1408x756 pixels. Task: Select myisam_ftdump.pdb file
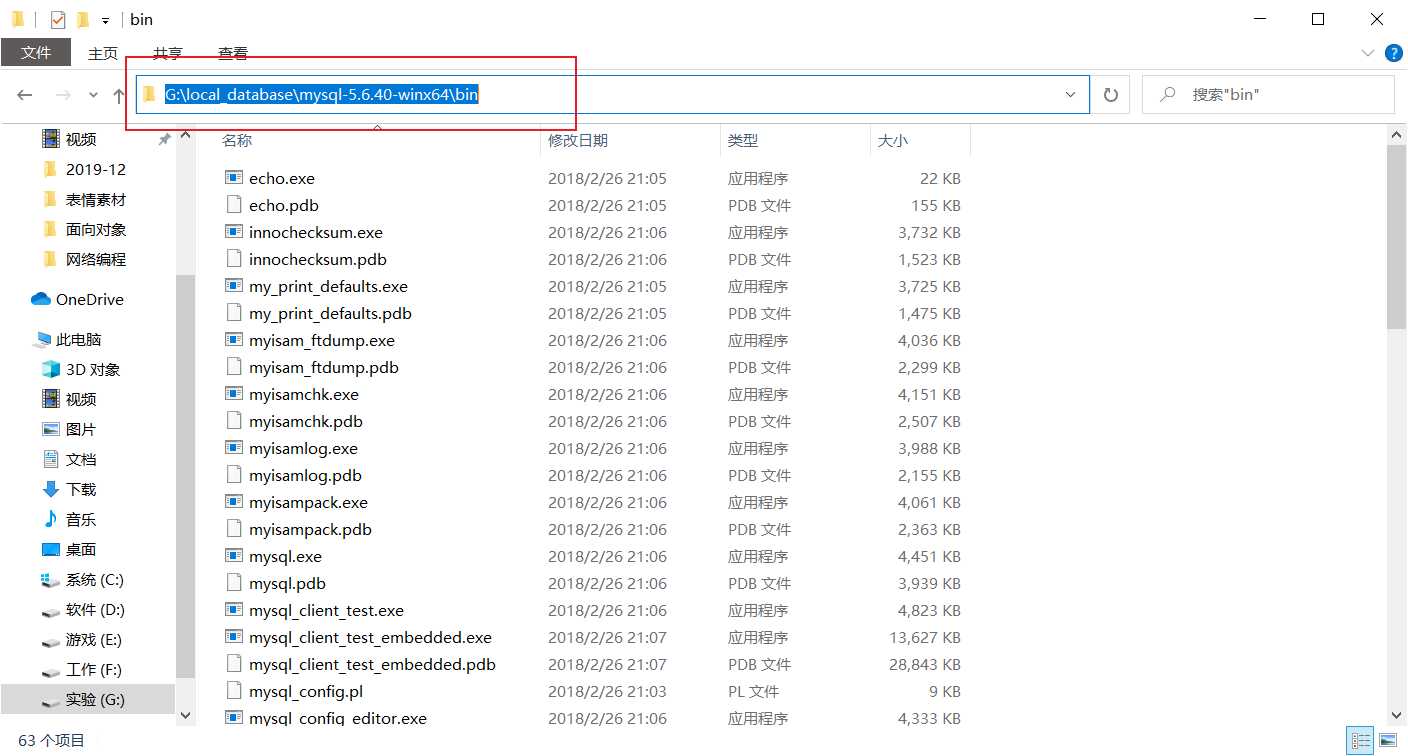tap(324, 367)
